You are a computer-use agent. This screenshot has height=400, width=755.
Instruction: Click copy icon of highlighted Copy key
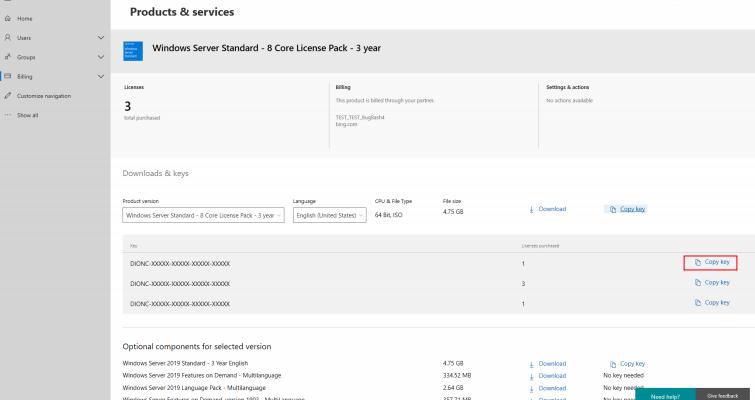point(613,209)
